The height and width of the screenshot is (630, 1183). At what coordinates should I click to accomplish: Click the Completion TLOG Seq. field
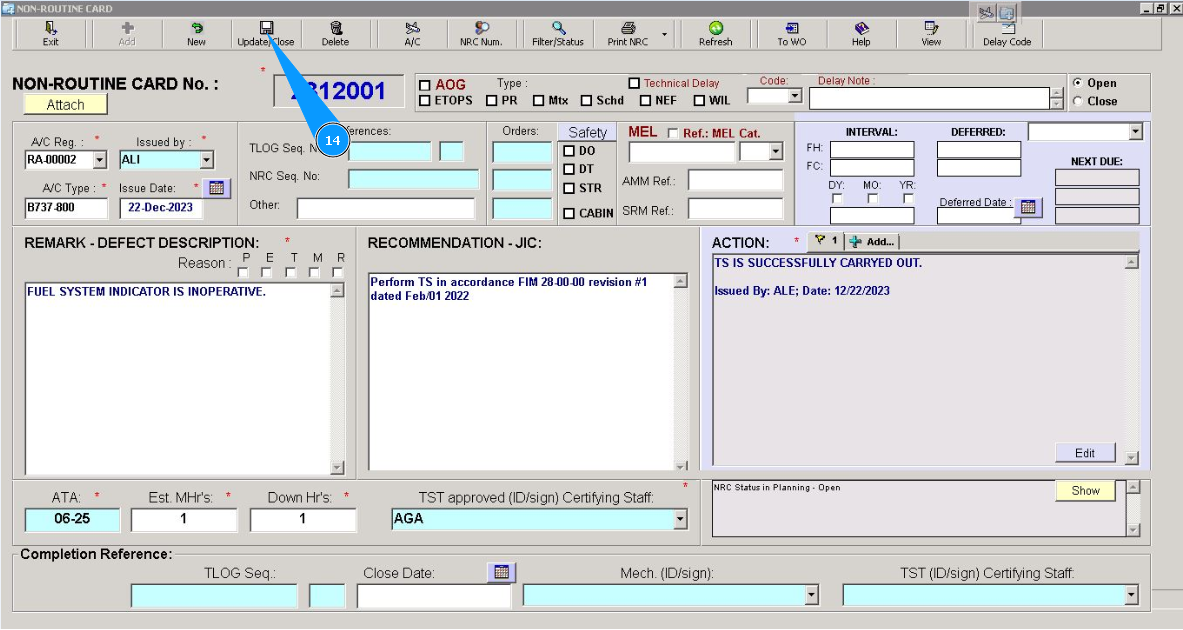[x=214, y=595]
